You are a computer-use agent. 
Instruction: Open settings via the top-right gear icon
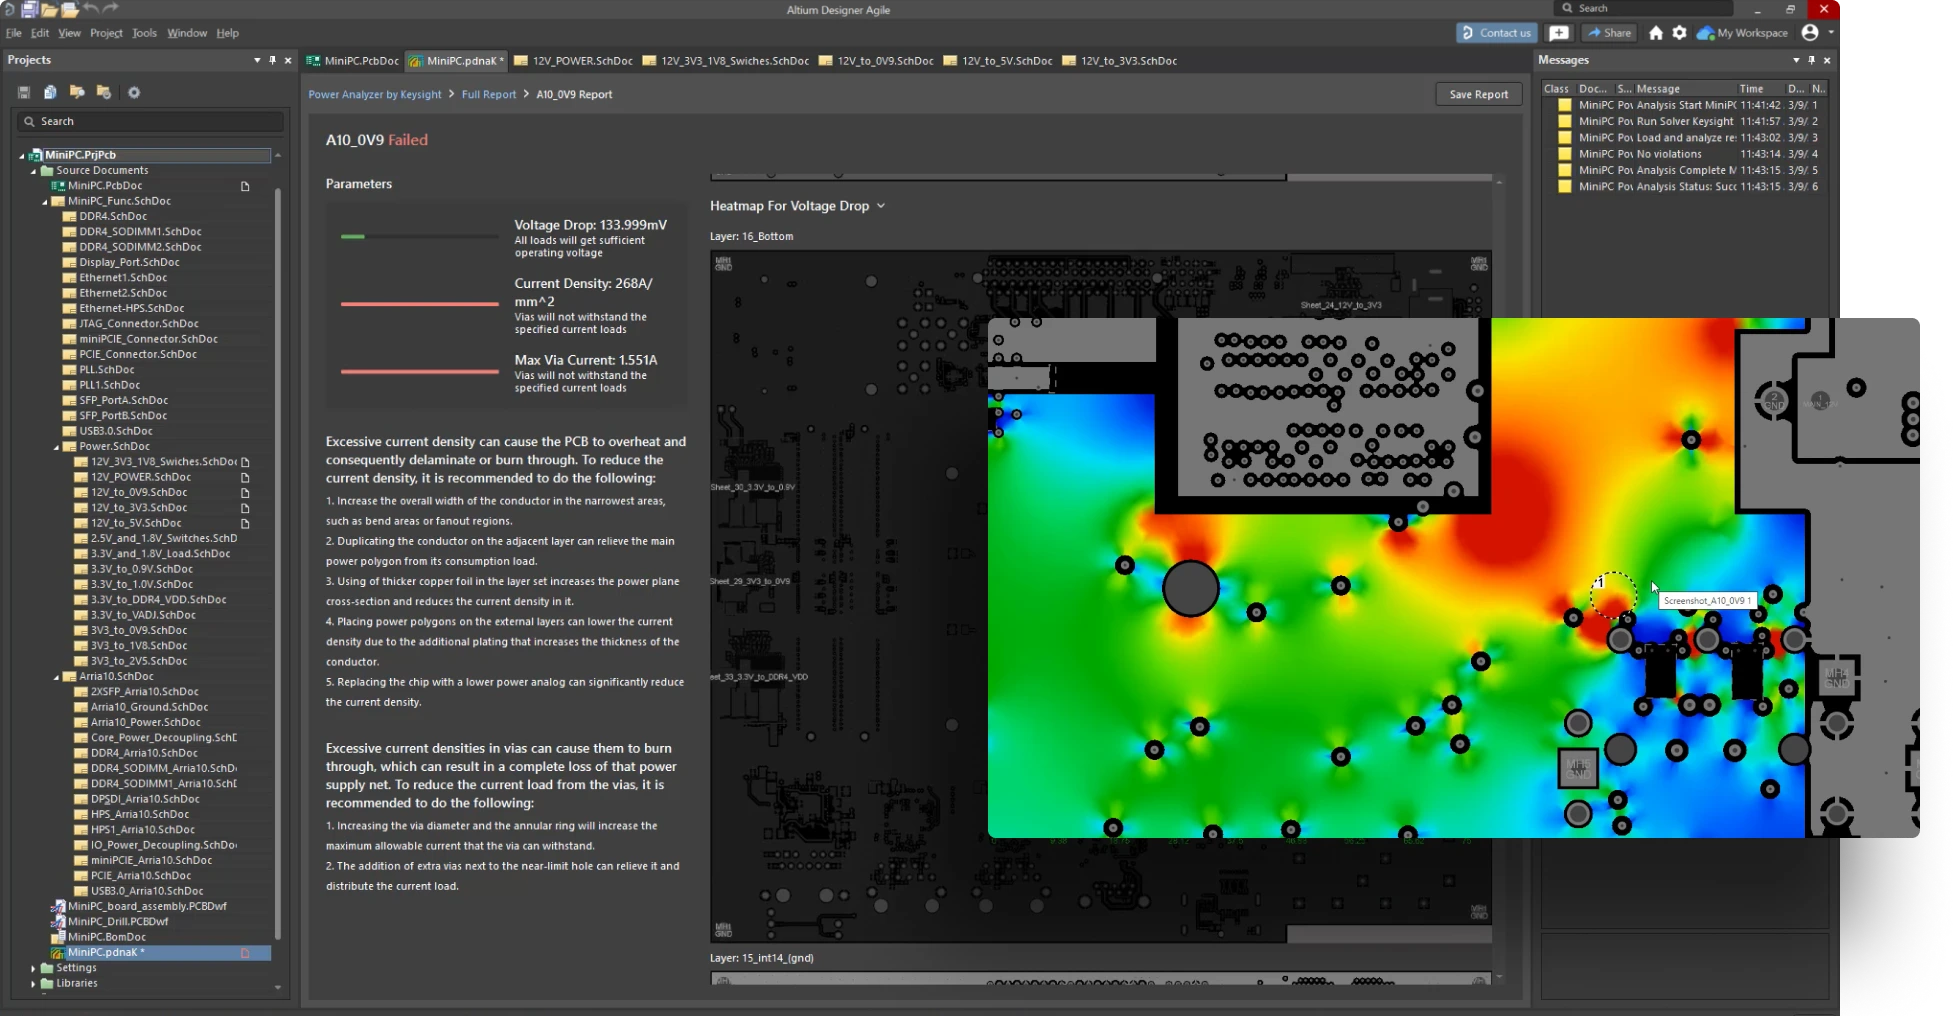1680,33
